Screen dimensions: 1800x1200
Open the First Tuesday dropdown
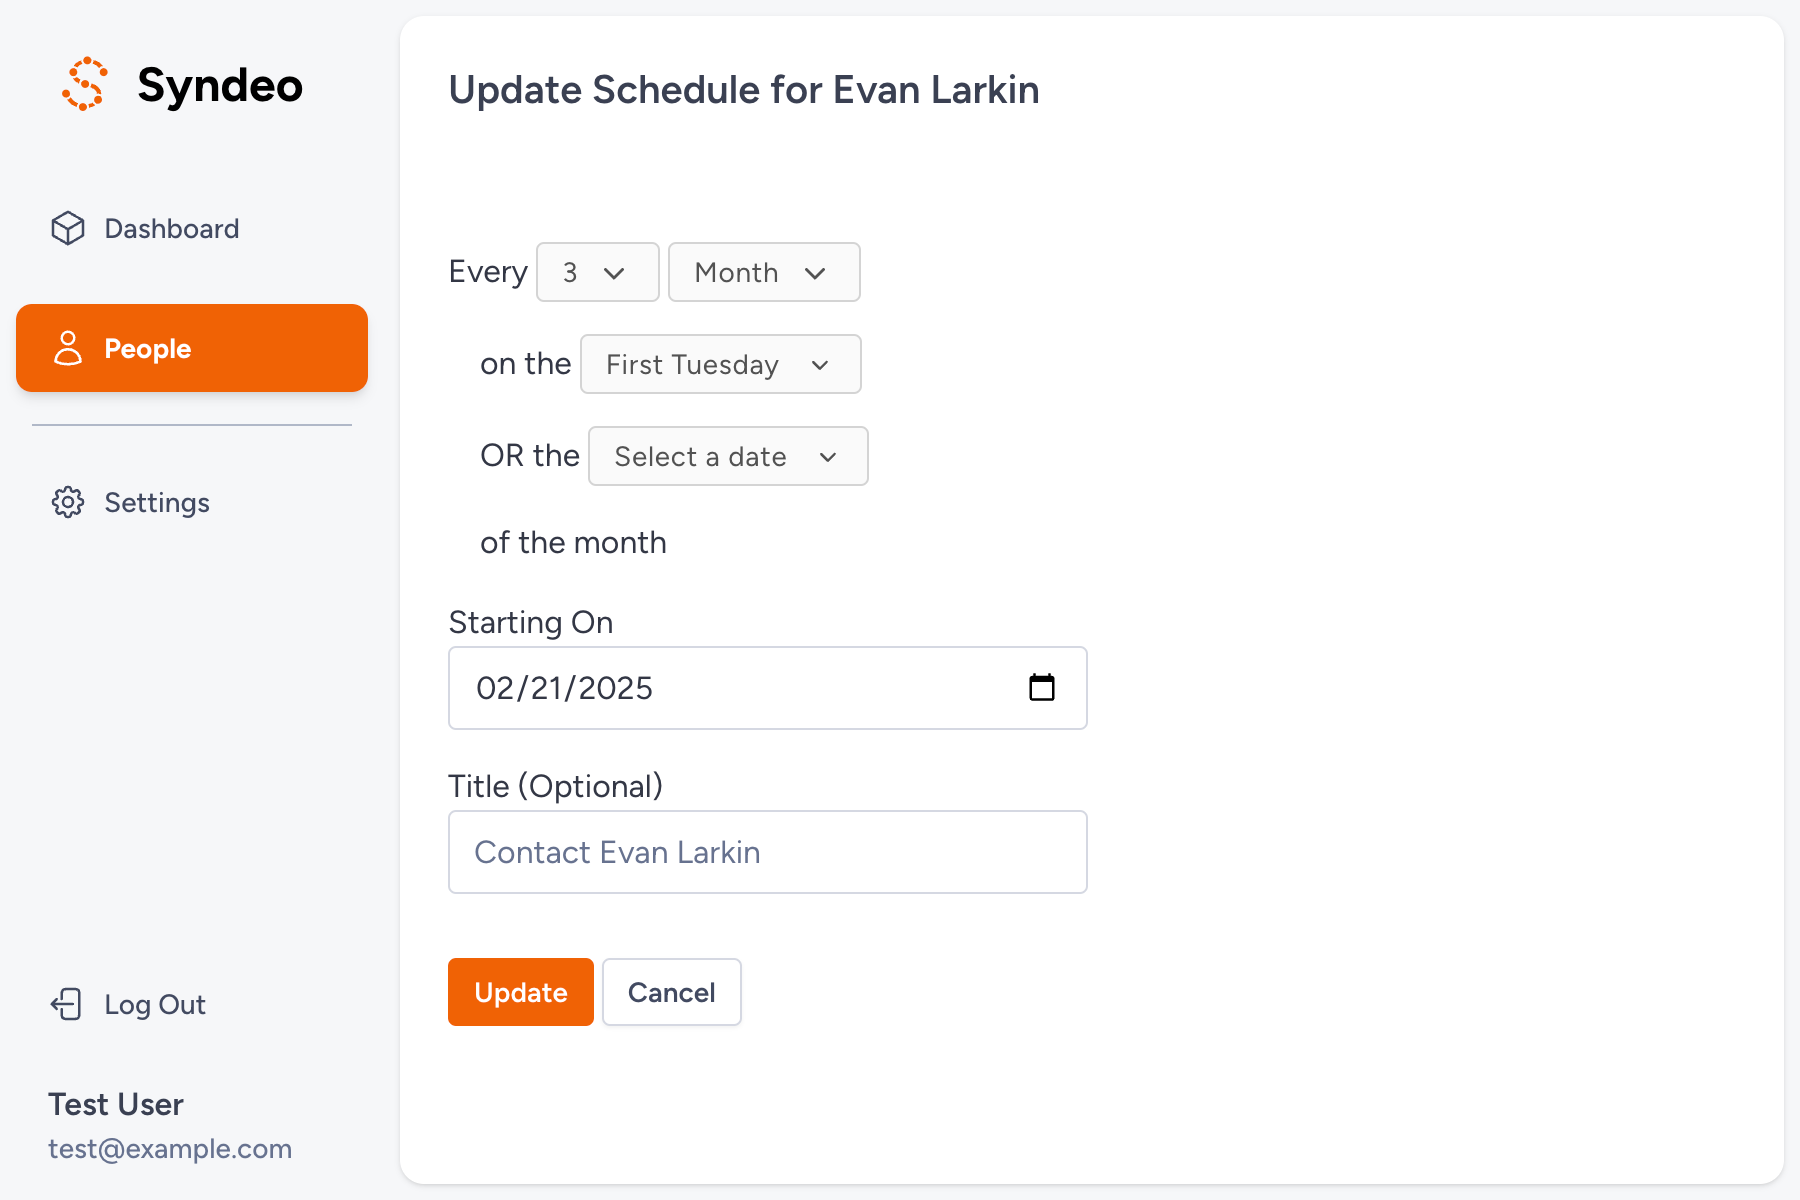tap(720, 364)
